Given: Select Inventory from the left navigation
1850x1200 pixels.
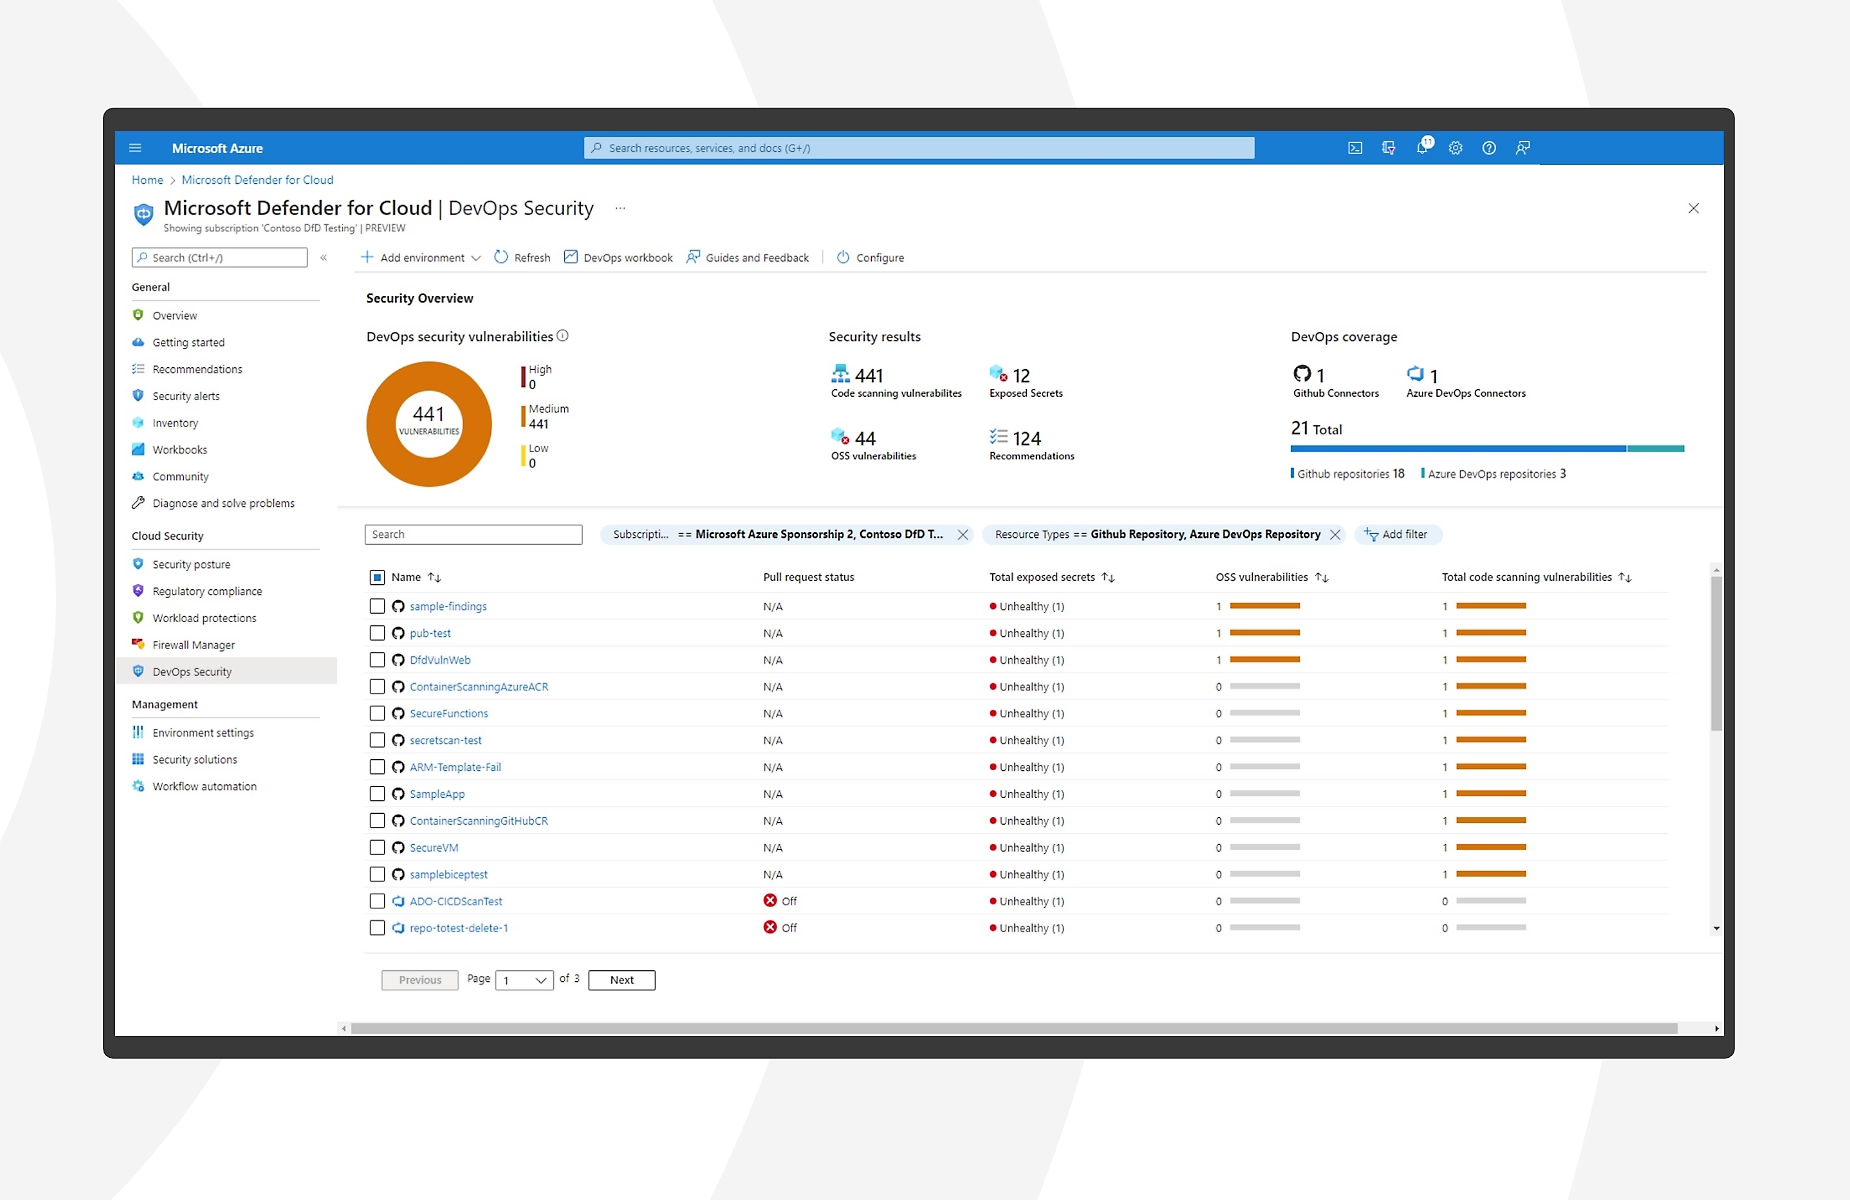Looking at the screenshot, I should (174, 422).
